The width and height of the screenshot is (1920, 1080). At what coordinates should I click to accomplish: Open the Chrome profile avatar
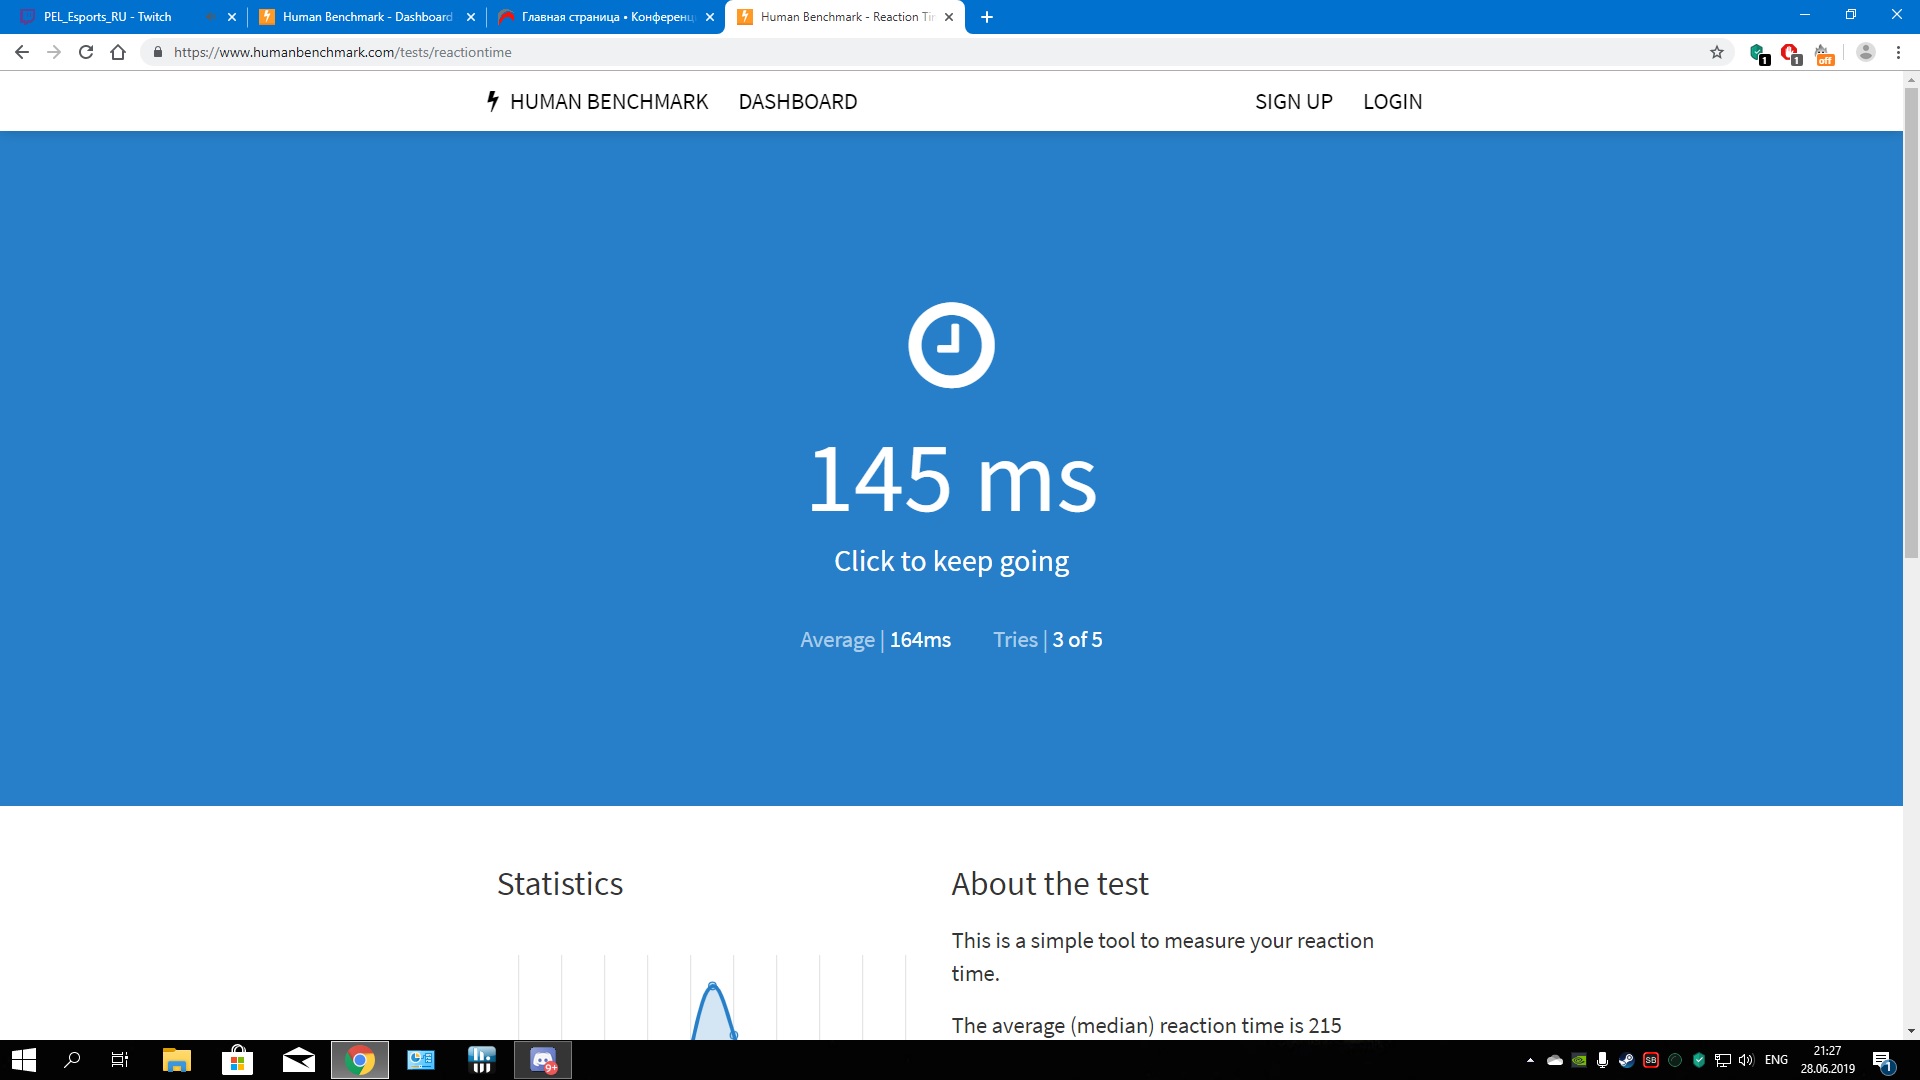1865,52
